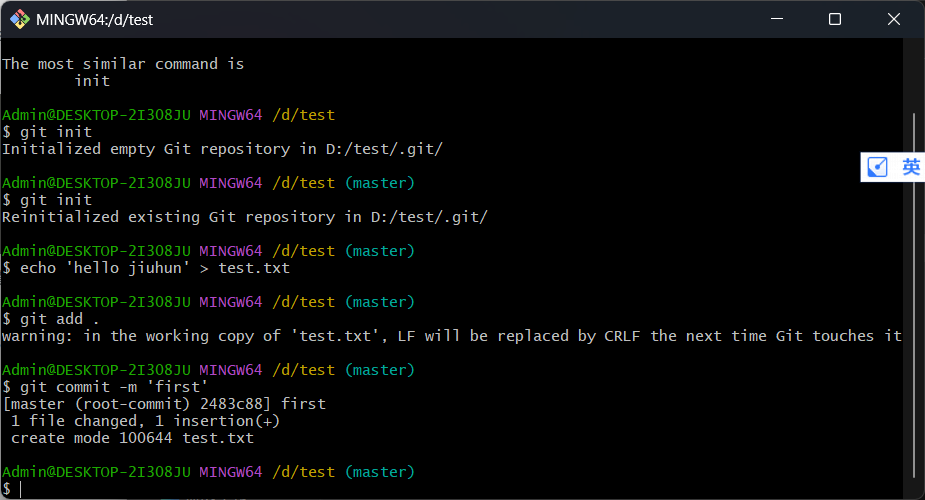Image resolution: width=925 pixels, height=500 pixels.
Task: Toggle the 英 input language indicator
Action: pyautogui.click(x=911, y=167)
